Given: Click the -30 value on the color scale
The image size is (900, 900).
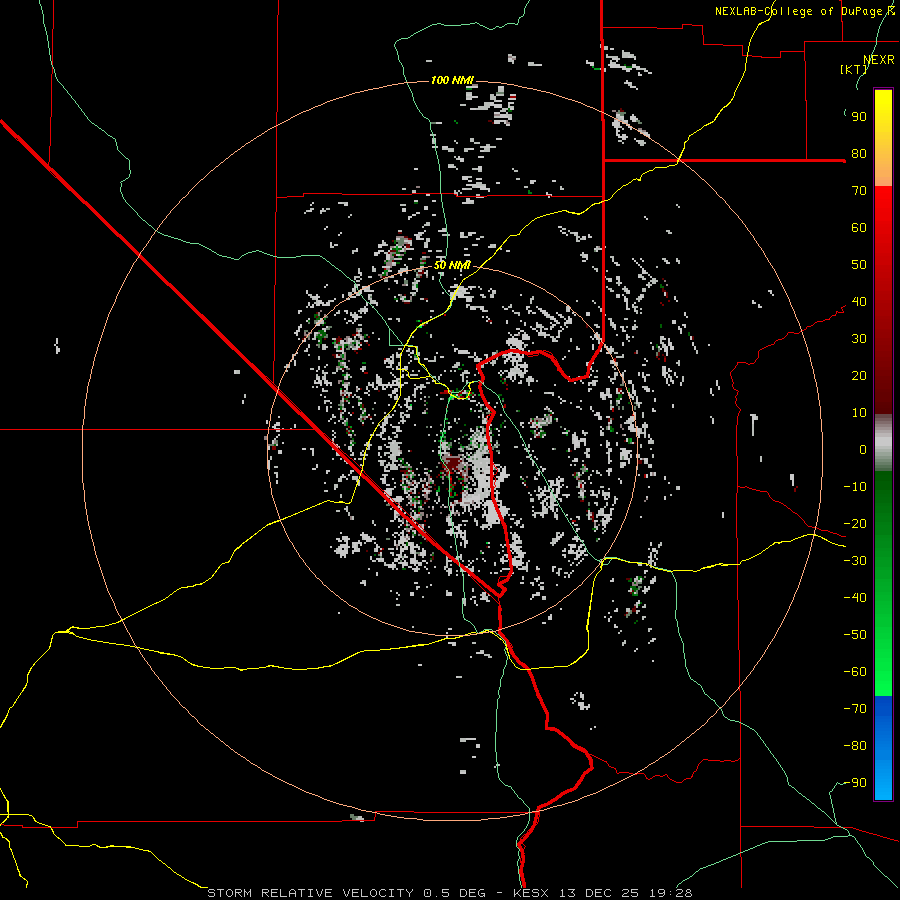Looking at the screenshot, I should [x=855, y=561].
